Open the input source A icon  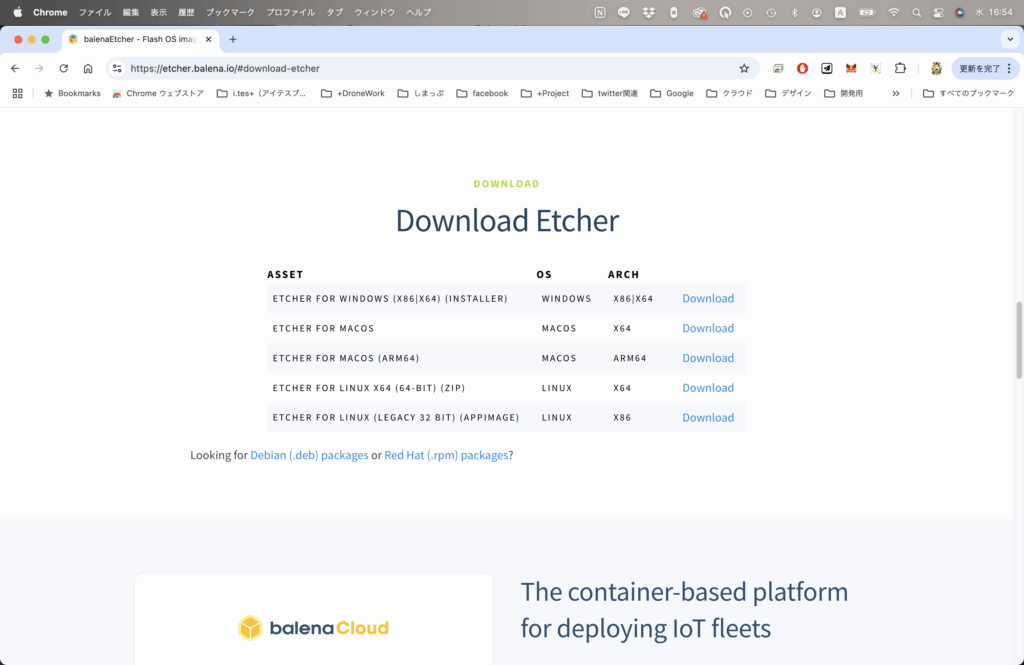[x=840, y=12]
